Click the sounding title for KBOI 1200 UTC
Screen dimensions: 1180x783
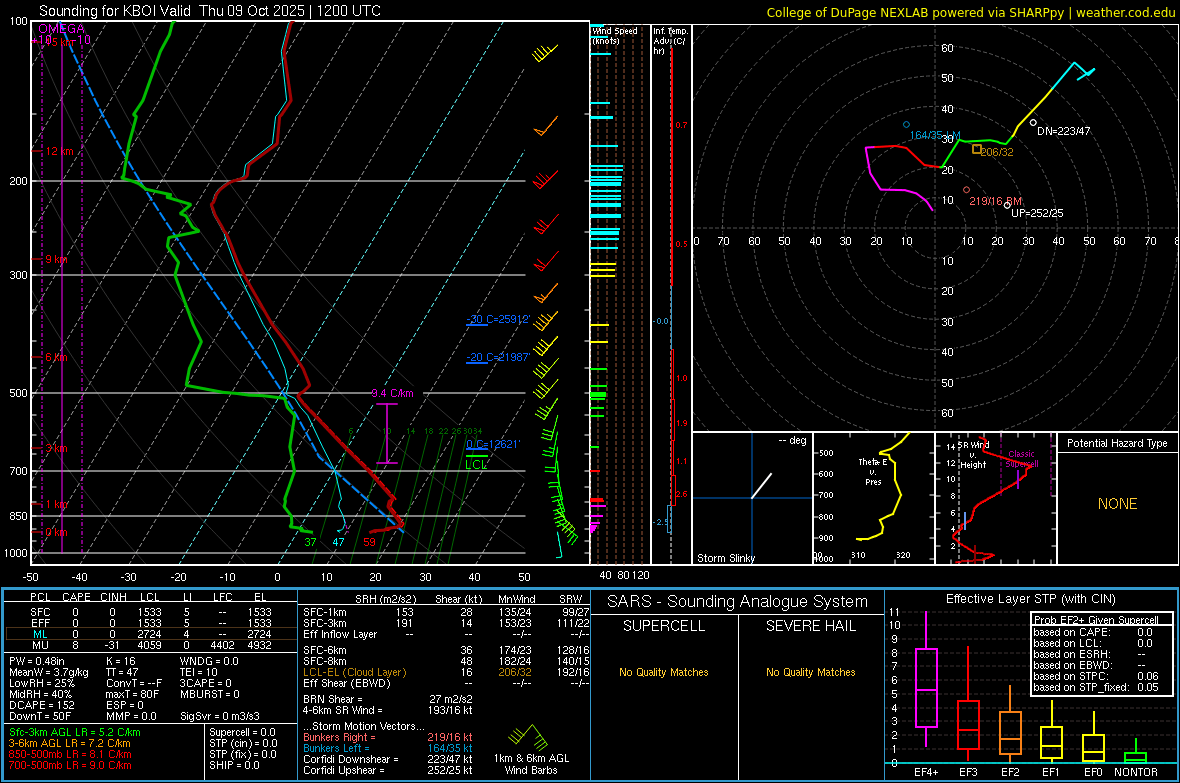[210, 11]
